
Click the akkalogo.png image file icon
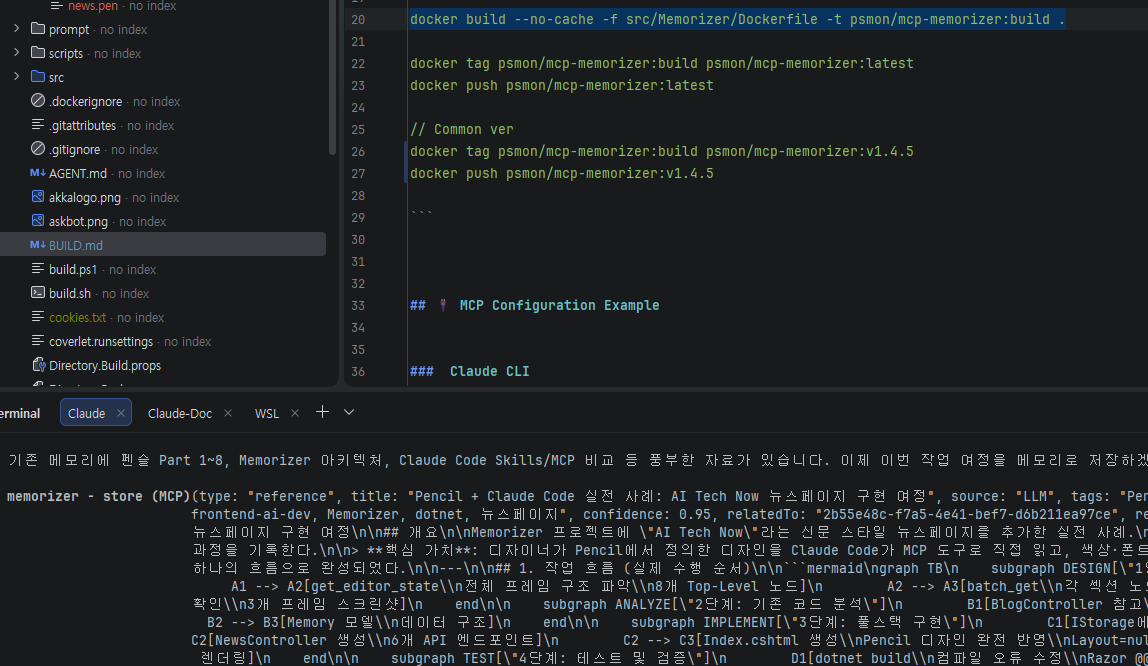[x=38, y=197]
